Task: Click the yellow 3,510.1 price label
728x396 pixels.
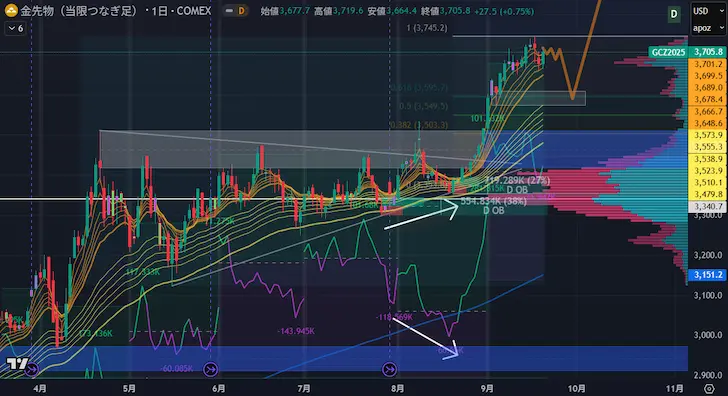Action: 708,182
